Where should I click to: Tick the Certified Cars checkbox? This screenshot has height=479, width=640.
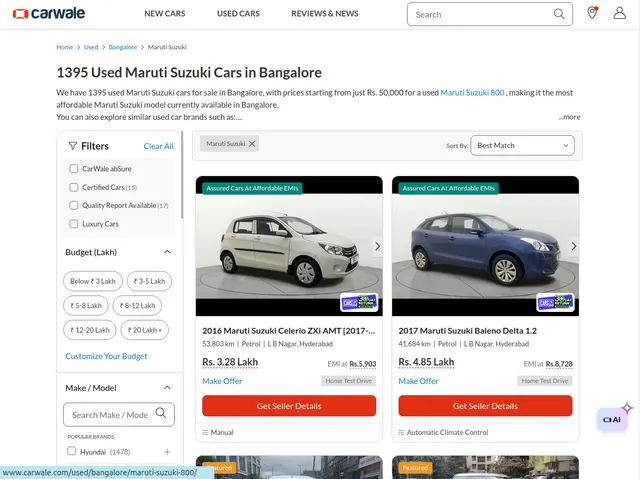coord(74,187)
